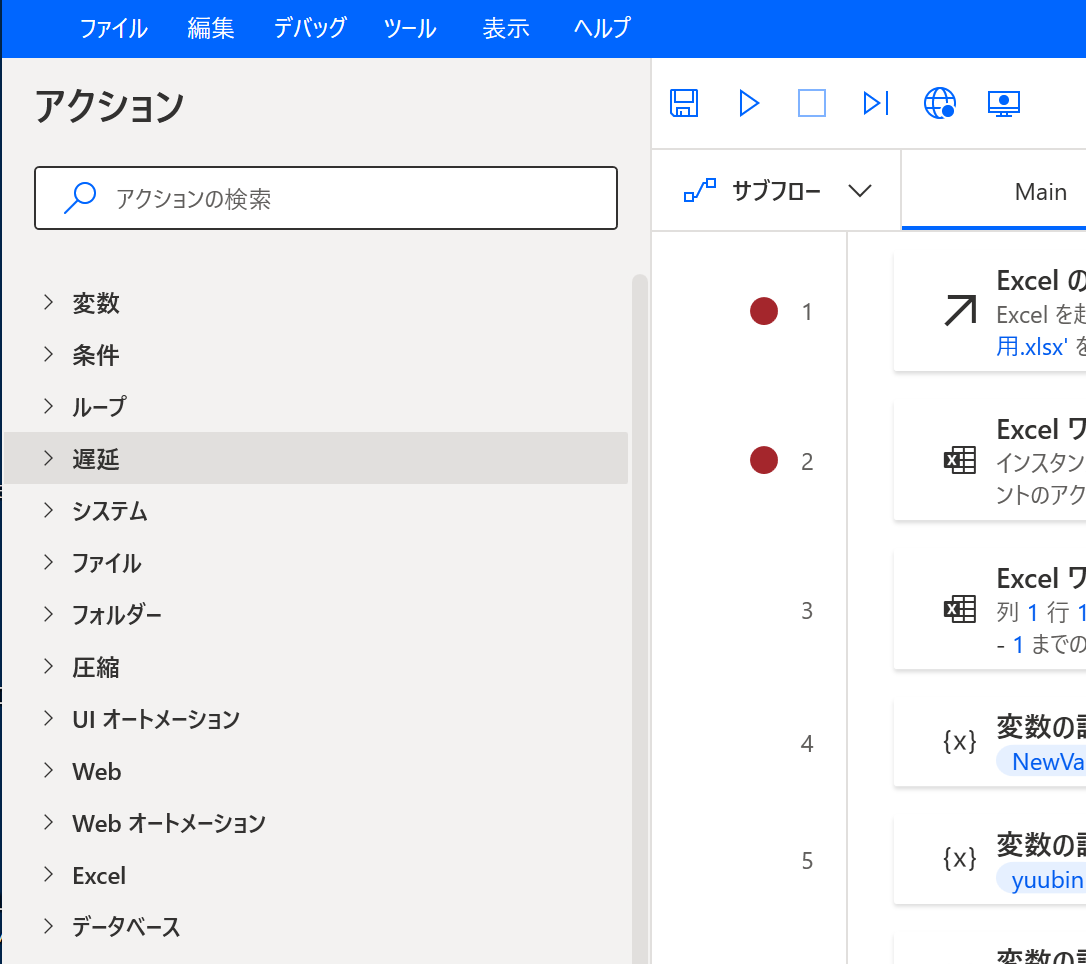
Task: Open the desktop recorder monitor icon
Action: [1004, 103]
